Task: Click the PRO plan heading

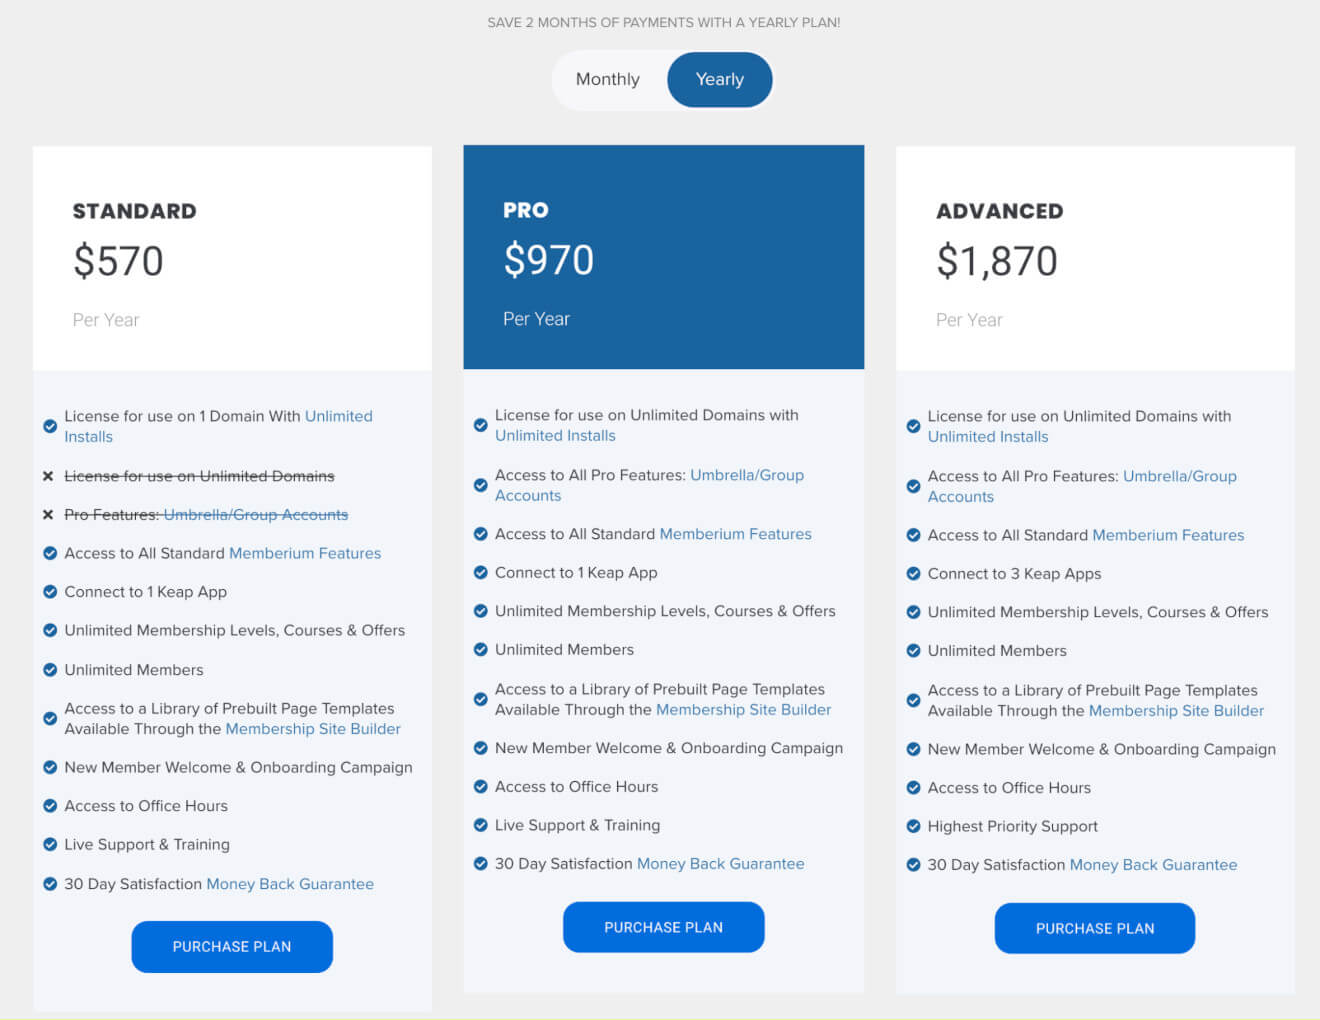Action: pos(526,210)
